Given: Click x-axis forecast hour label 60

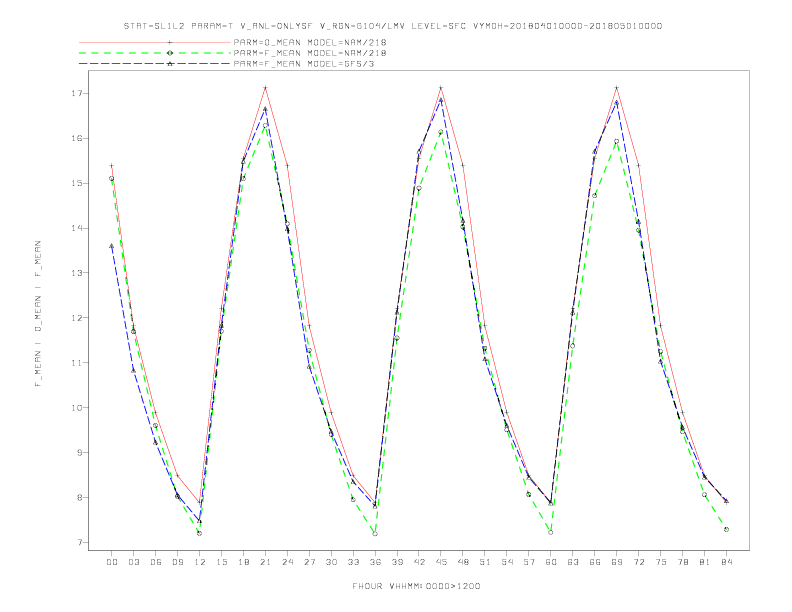Looking at the screenshot, I should click(551, 562).
